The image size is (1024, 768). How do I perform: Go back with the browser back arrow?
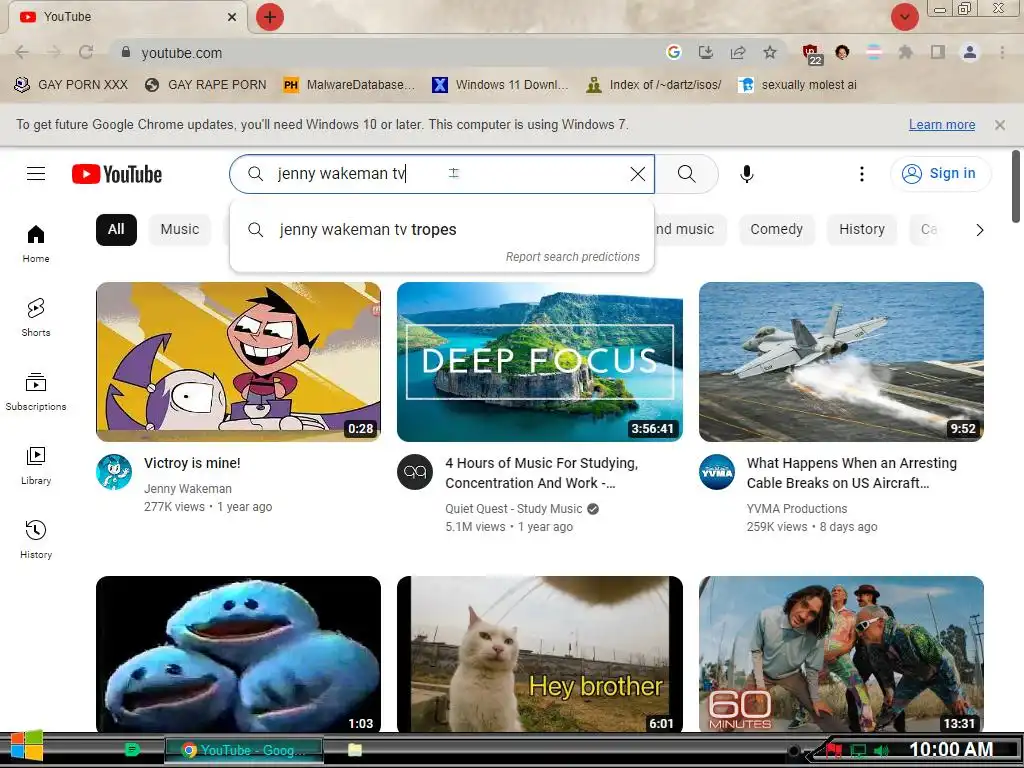pos(22,53)
